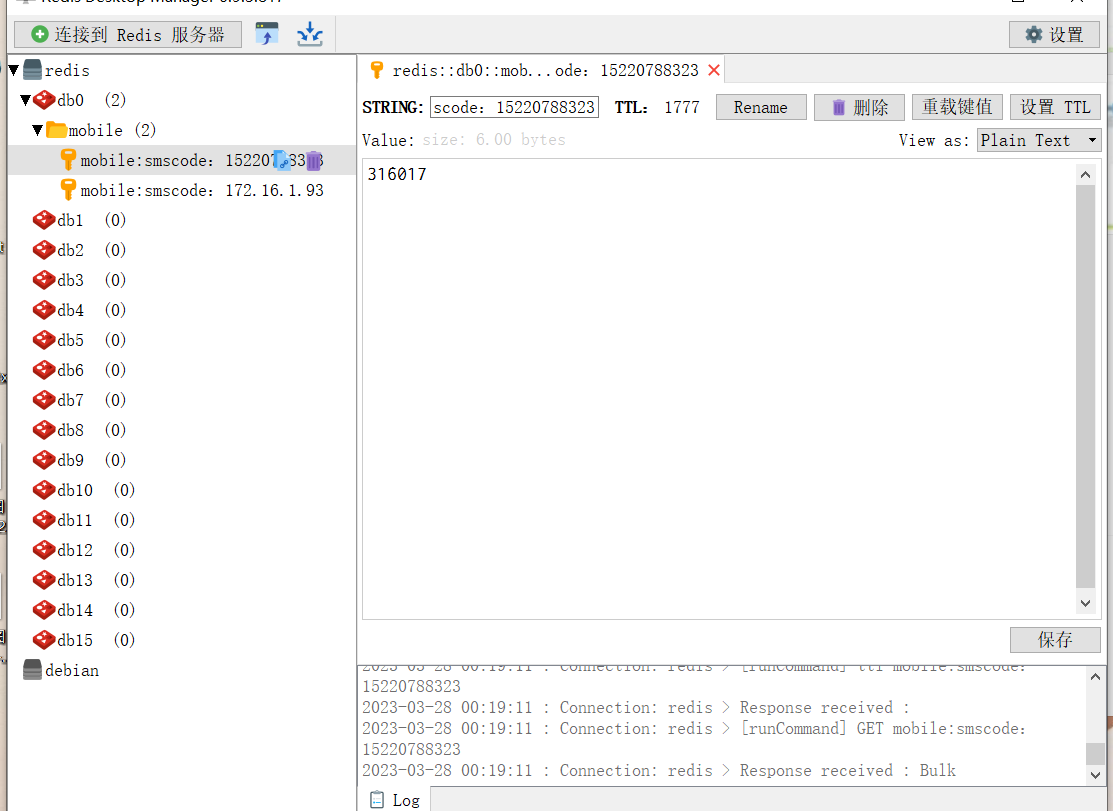Click the value editor scrollbar down arrow
This screenshot has height=811, width=1113.
(1085, 603)
